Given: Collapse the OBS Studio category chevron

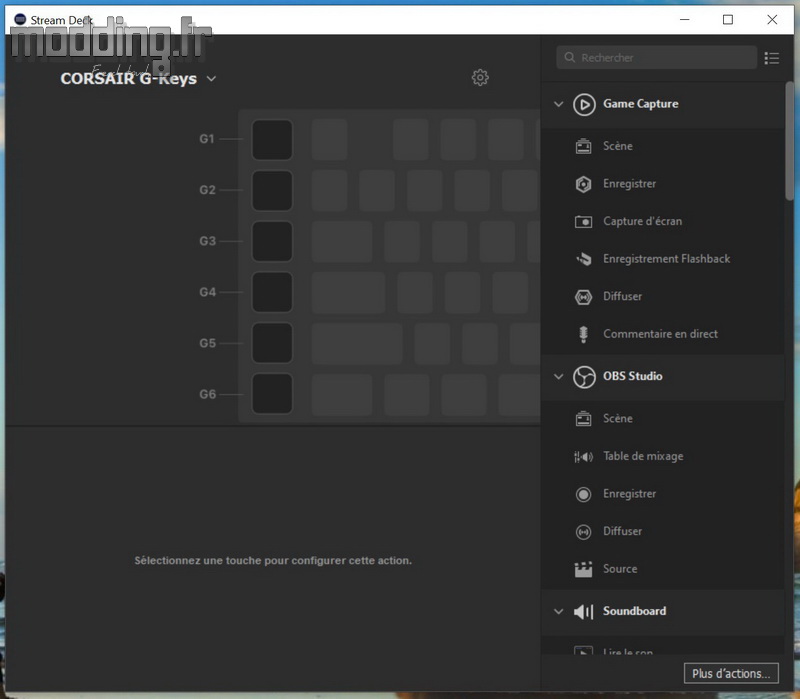Looking at the screenshot, I should coord(559,377).
